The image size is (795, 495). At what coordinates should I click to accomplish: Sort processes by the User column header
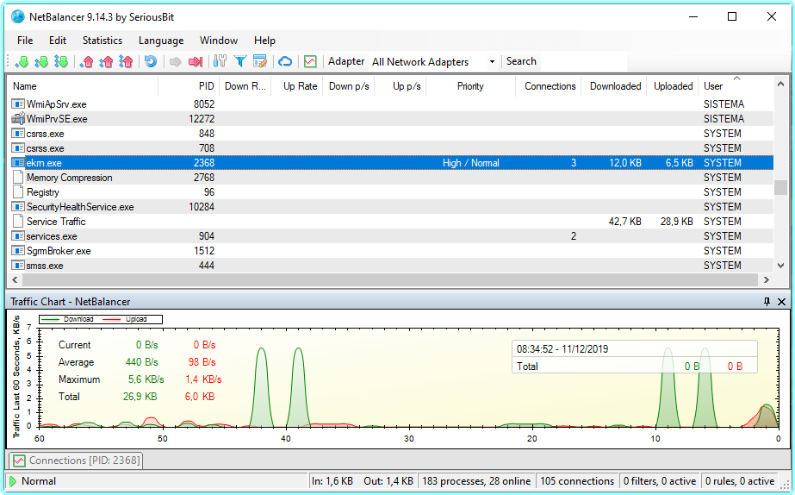click(x=713, y=86)
